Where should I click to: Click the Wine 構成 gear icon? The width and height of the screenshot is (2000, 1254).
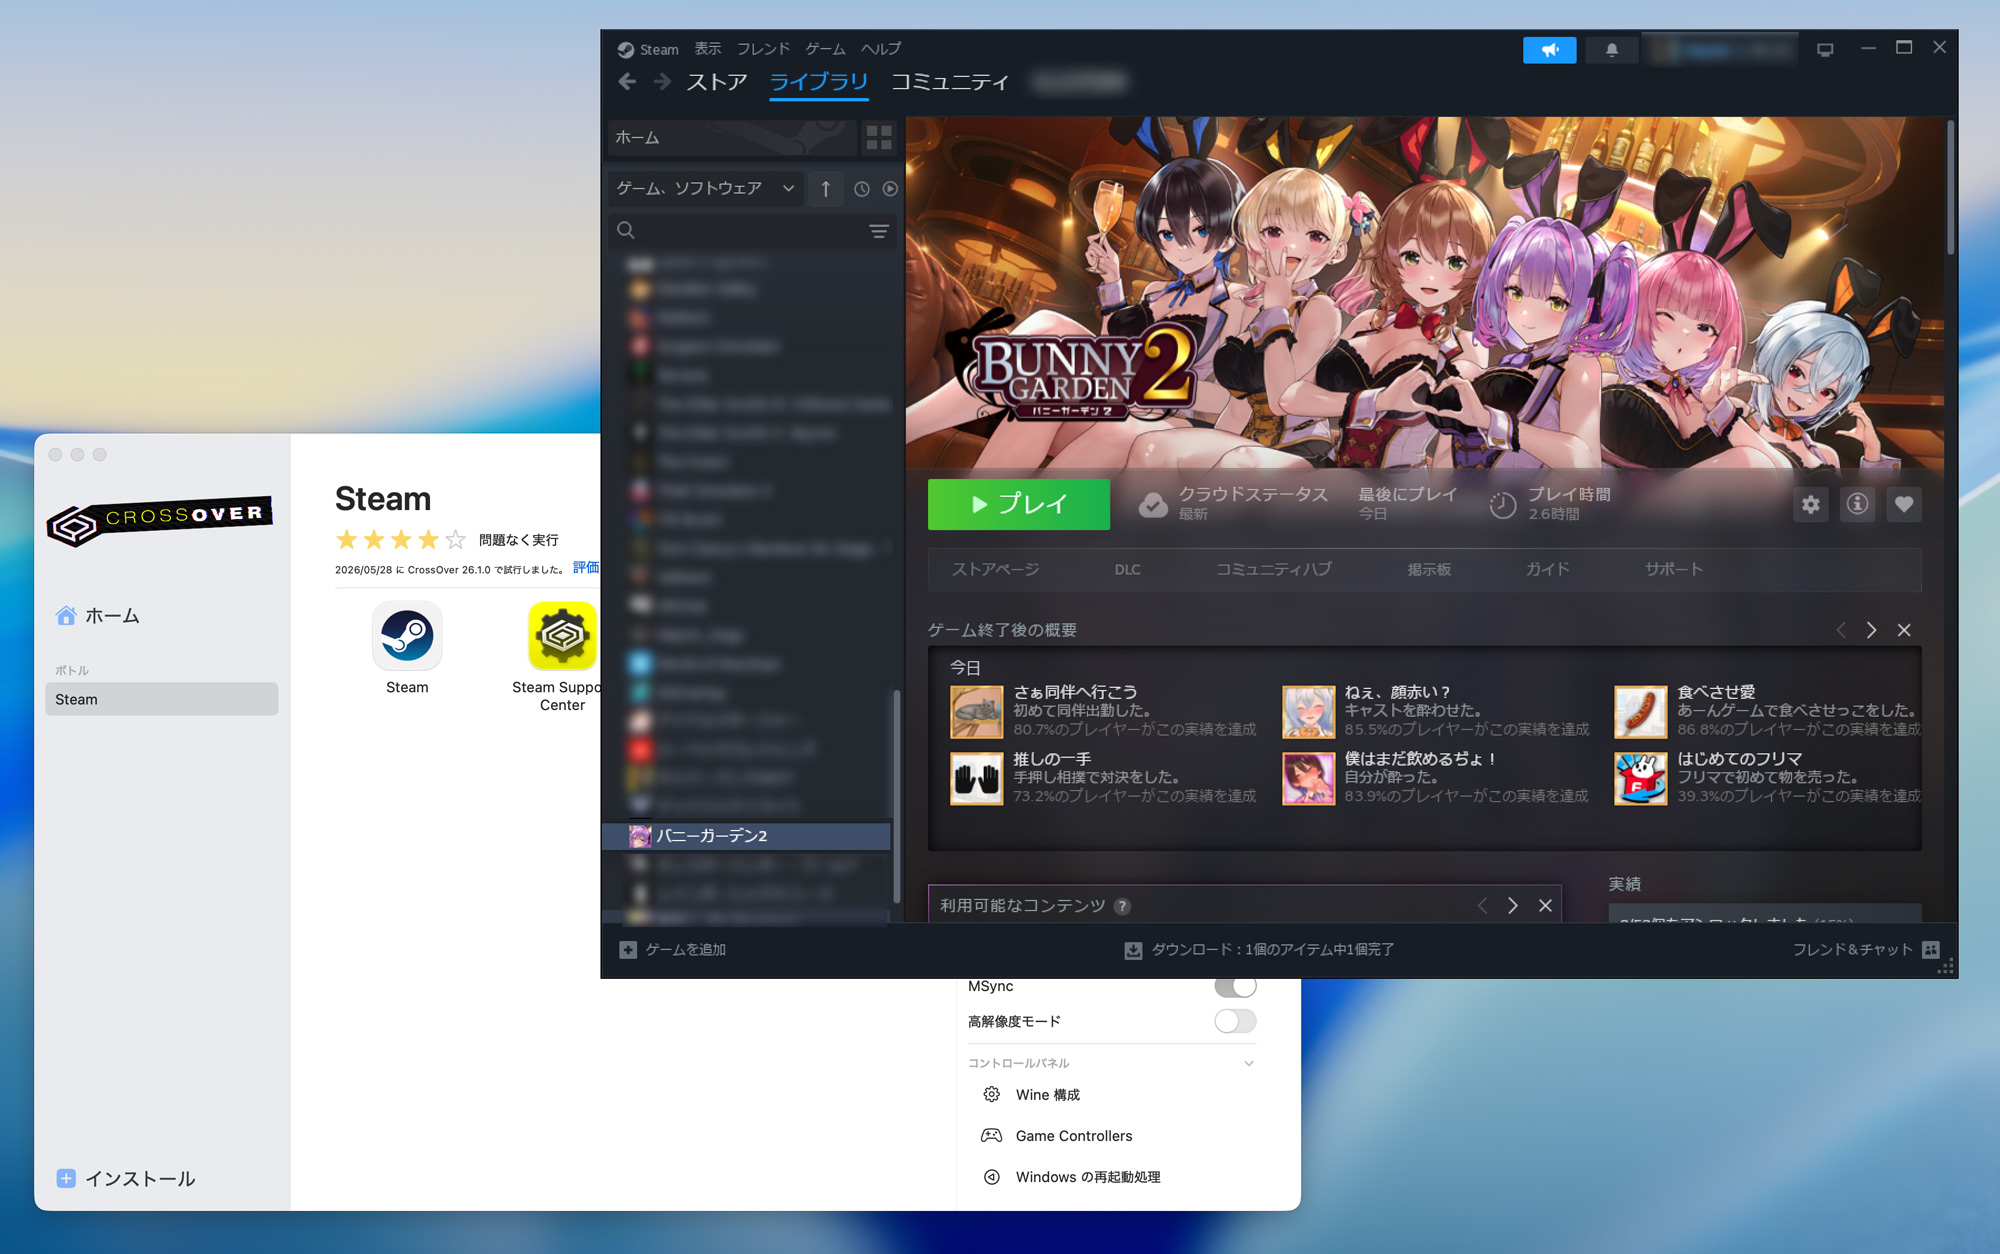click(991, 1094)
